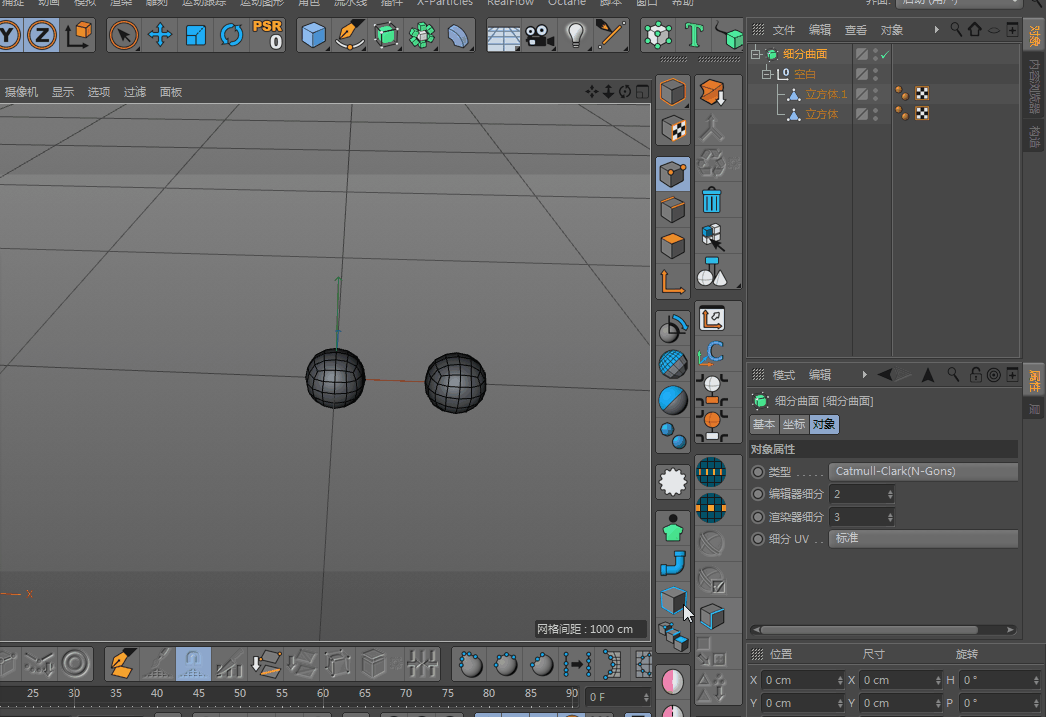Open the green Array modeling generator icon
Image resolution: width=1046 pixels, height=717 pixels.
click(422, 35)
